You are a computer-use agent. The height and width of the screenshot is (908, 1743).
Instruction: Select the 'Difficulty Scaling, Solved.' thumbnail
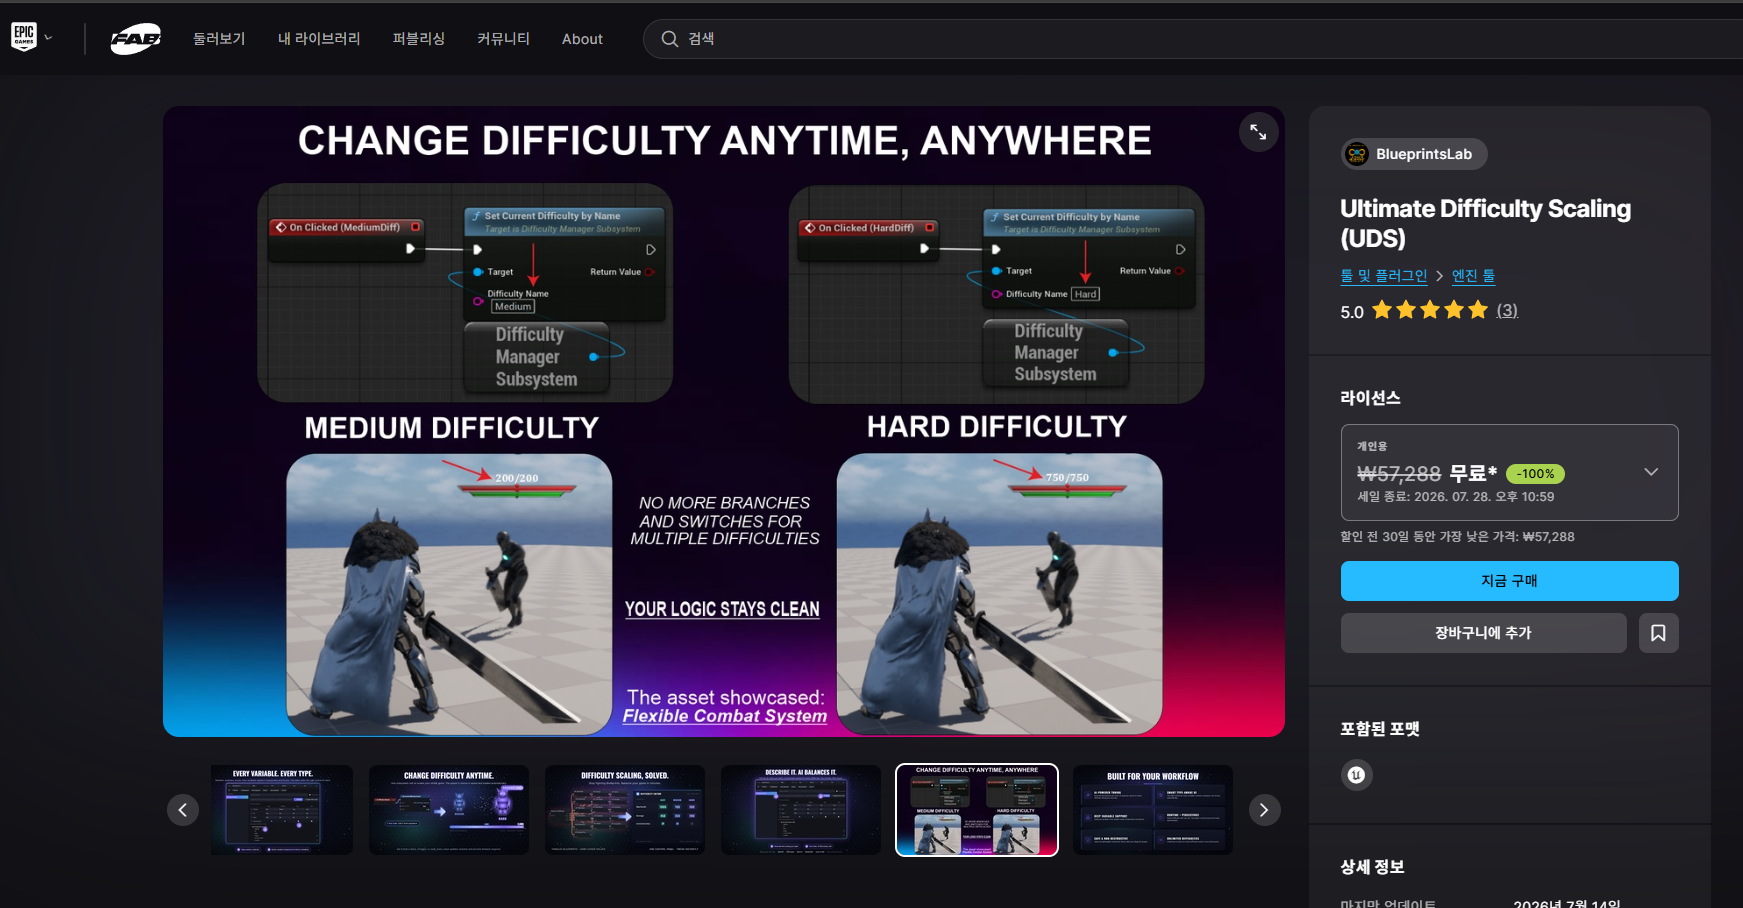(x=625, y=810)
